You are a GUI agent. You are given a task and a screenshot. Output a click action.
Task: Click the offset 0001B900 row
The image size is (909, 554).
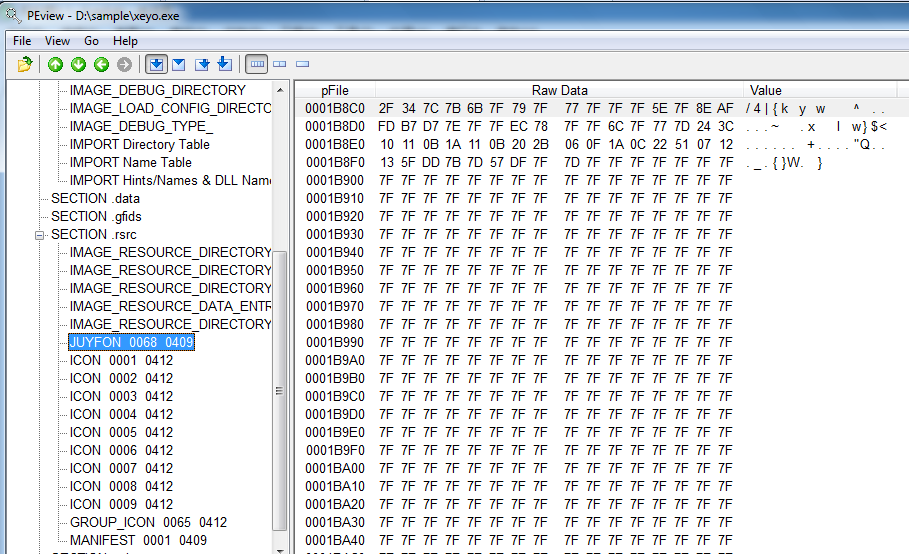tap(602, 180)
